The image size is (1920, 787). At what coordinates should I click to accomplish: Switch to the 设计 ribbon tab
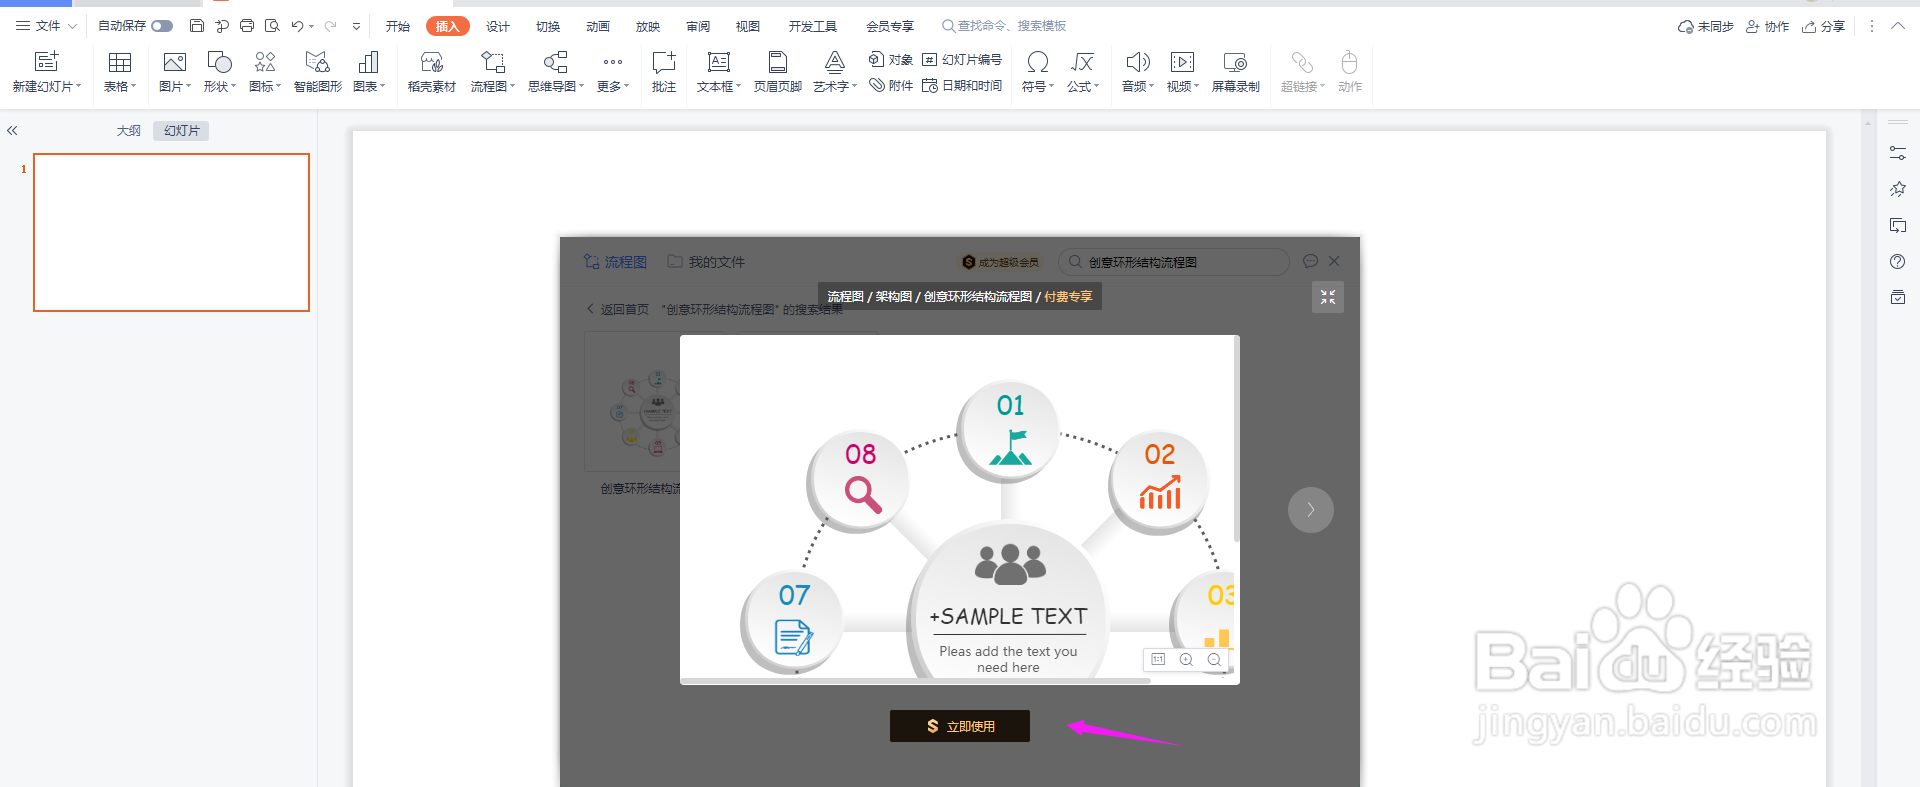(x=498, y=26)
